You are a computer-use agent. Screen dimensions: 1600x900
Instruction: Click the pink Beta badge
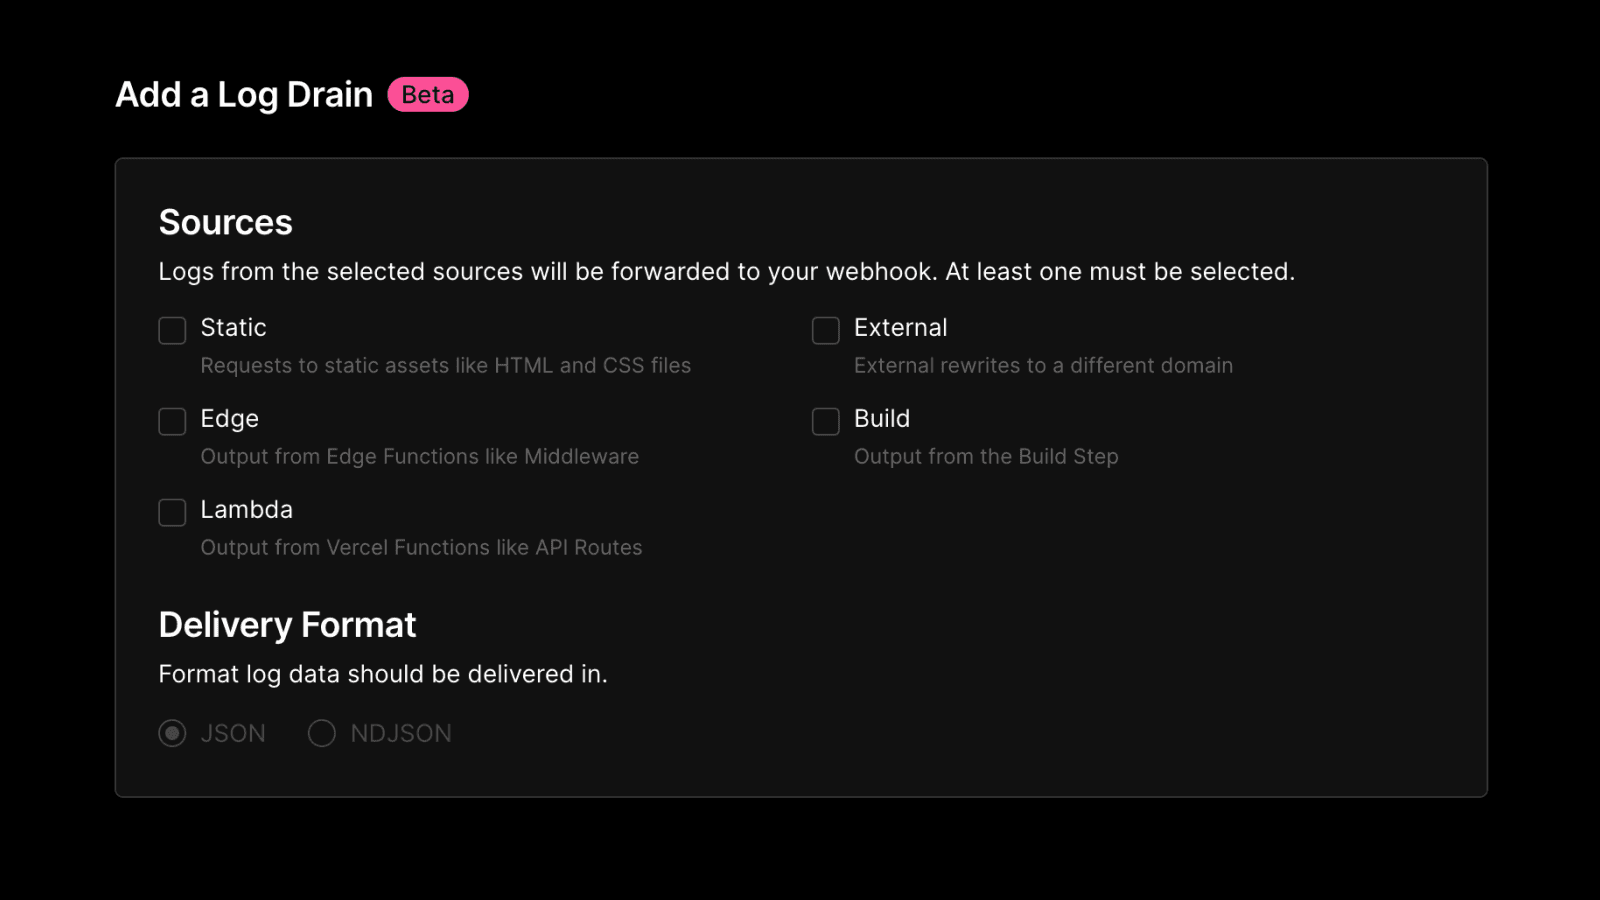[428, 95]
